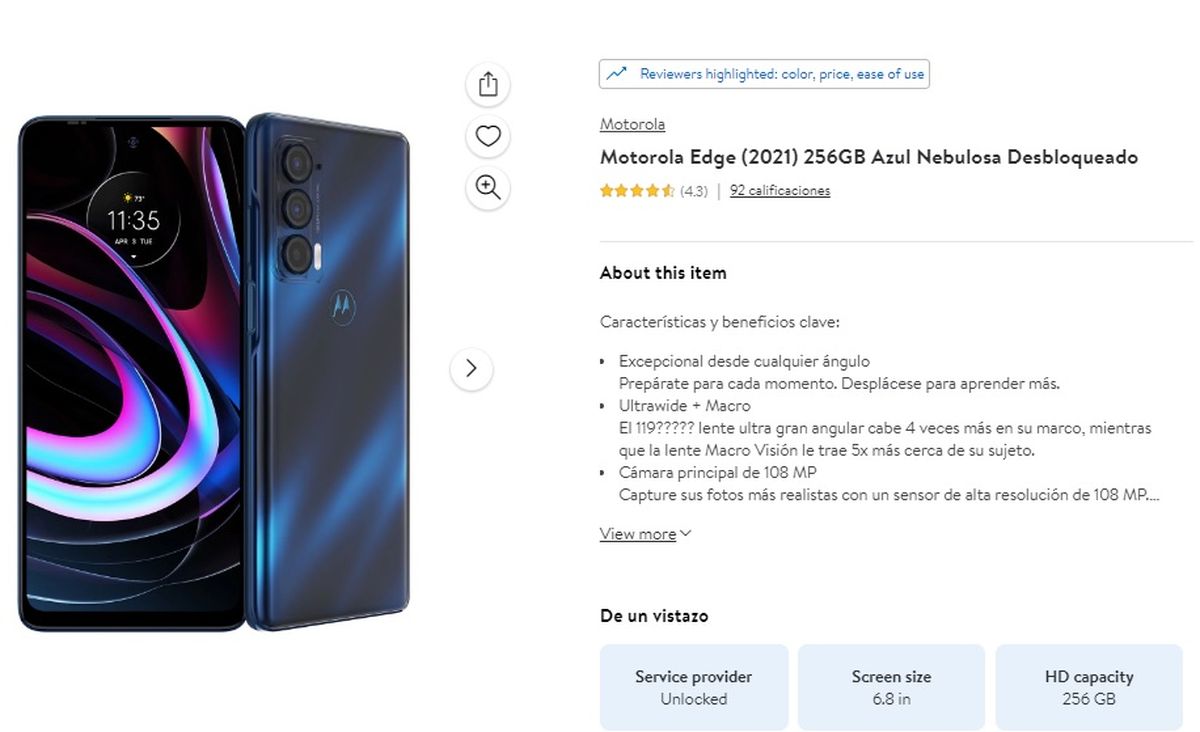Image resolution: width=1200 pixels, height=732 pixels.
Task: Click the star rating icons
Action: (x=637, y=191)
